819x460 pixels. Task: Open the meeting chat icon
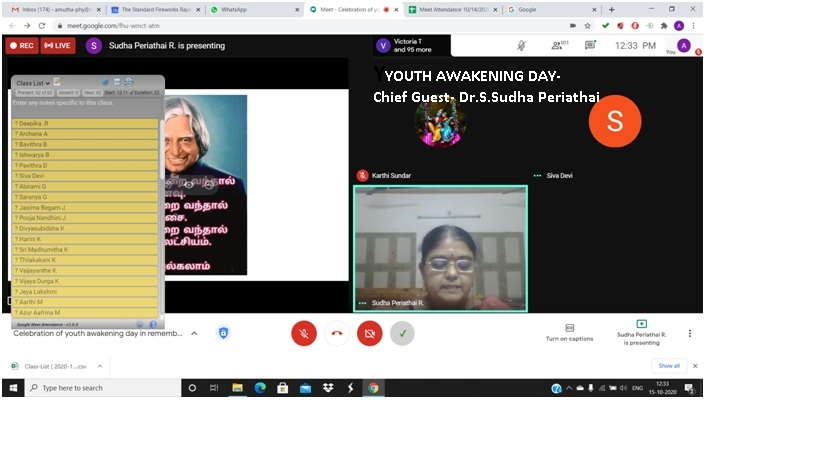pos(590,45)
